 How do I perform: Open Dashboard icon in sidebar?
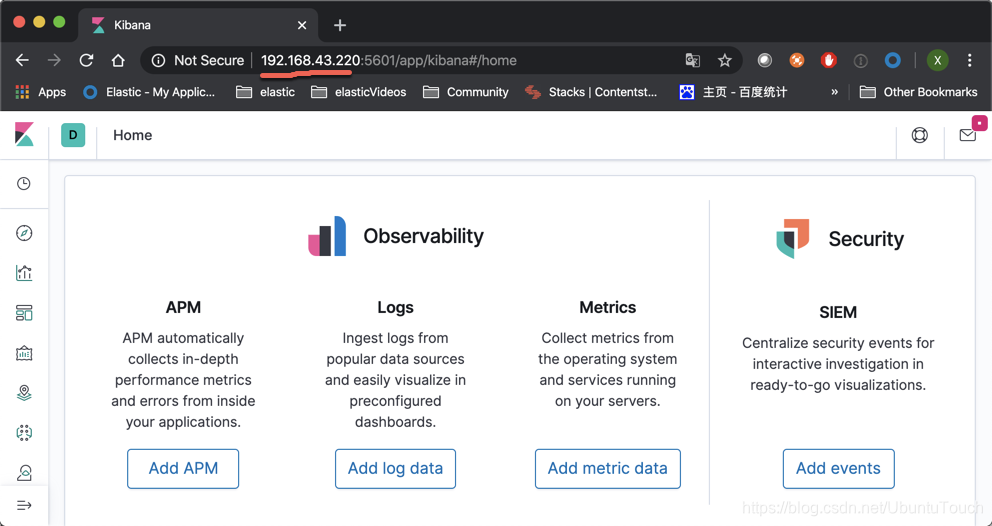(x=24, y=313)
